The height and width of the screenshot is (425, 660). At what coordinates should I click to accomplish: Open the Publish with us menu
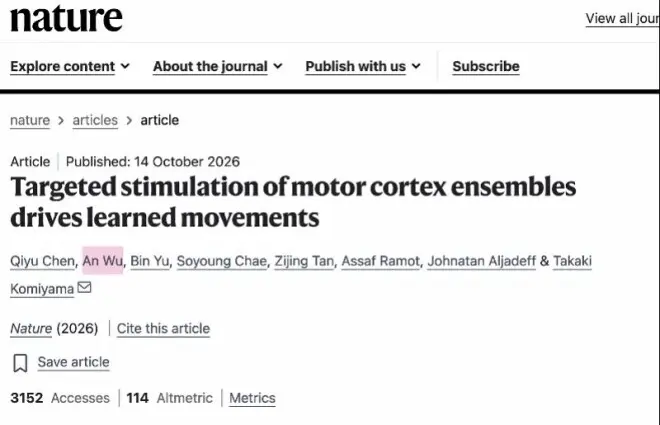click(356, 66)
